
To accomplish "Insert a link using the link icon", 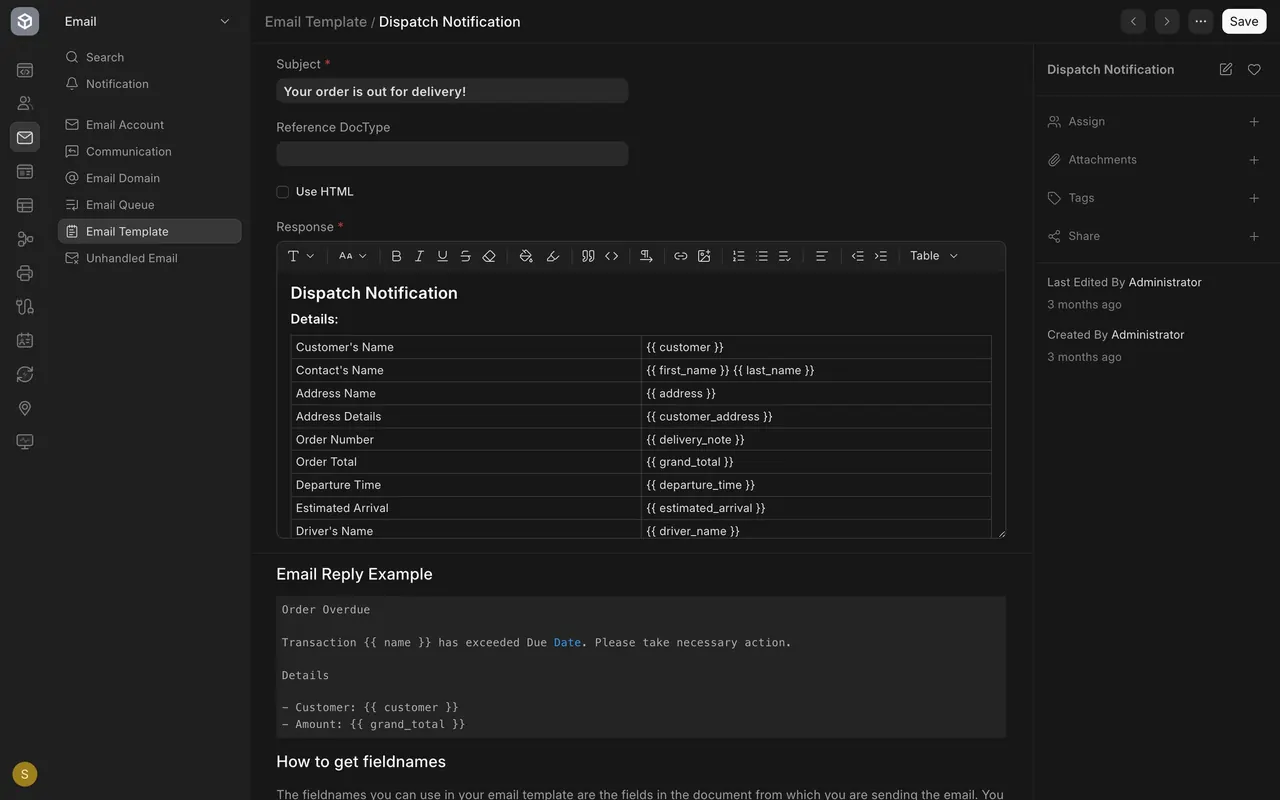I will pos(681,256).
